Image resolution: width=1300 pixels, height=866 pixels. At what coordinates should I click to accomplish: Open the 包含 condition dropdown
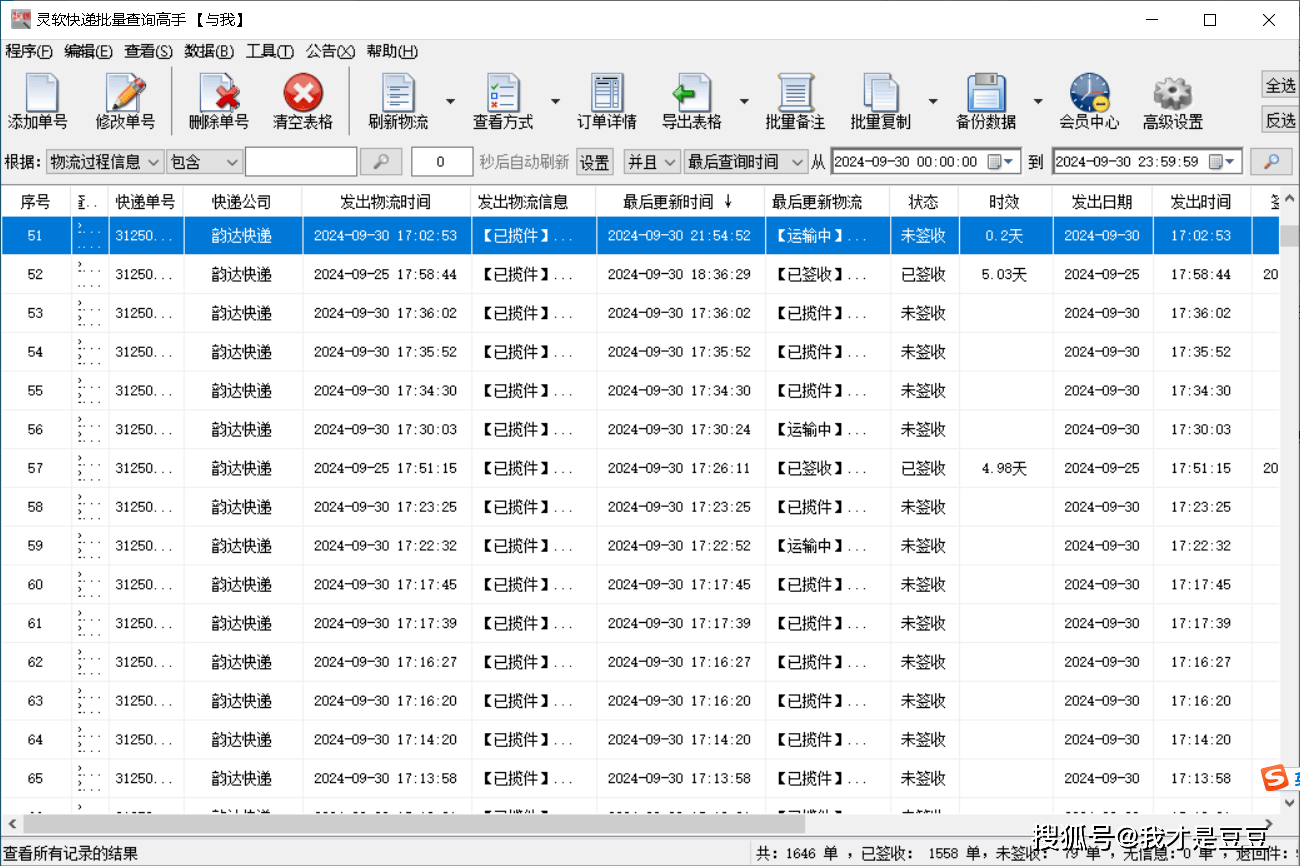205,161
